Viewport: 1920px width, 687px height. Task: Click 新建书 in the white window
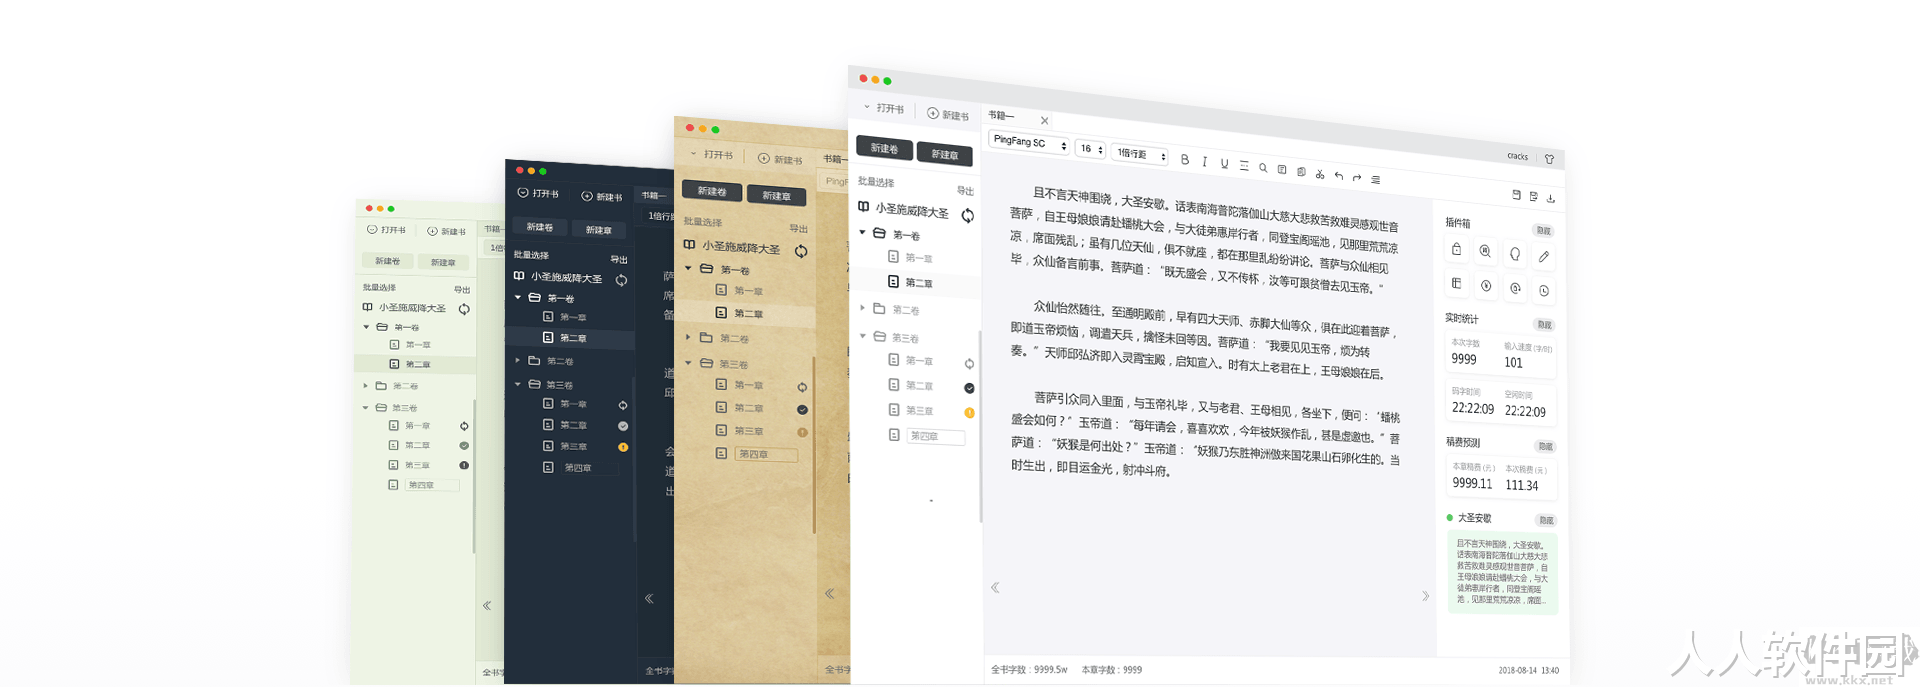(948, 115)
